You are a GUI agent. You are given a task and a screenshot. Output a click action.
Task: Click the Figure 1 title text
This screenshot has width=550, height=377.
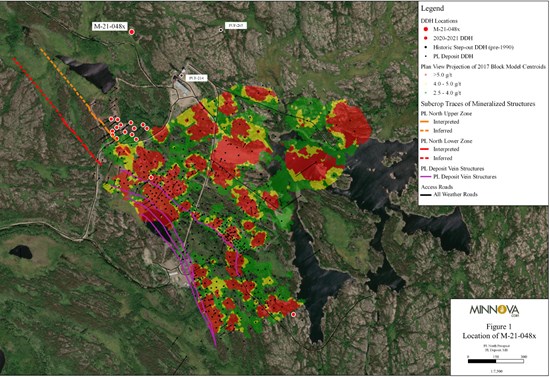[499, 327]
